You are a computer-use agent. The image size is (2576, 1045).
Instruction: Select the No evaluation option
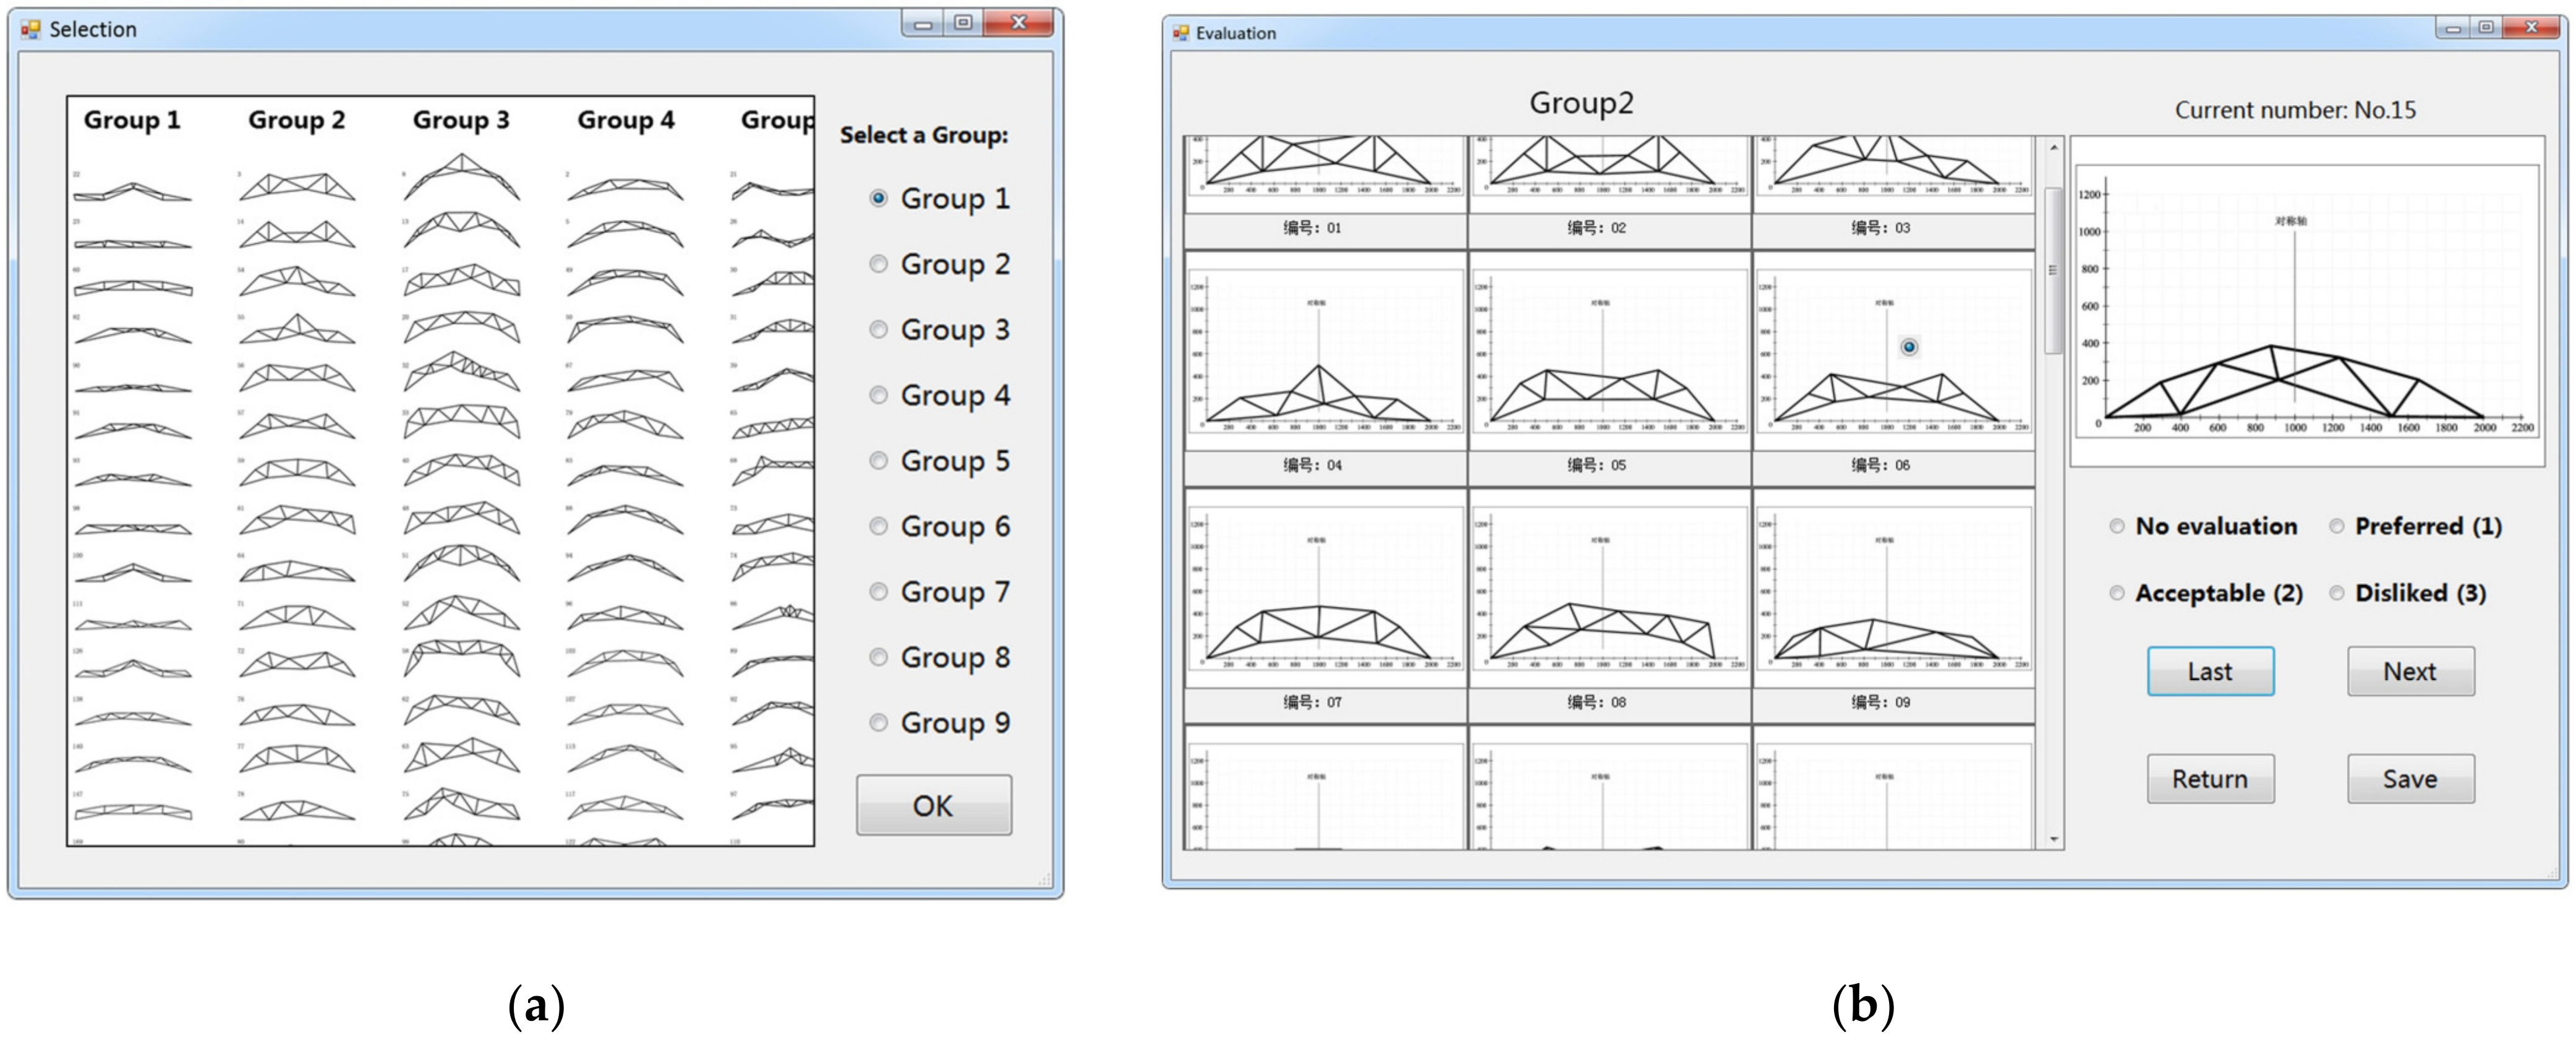pyautogui.click(x=2117, y=526)
